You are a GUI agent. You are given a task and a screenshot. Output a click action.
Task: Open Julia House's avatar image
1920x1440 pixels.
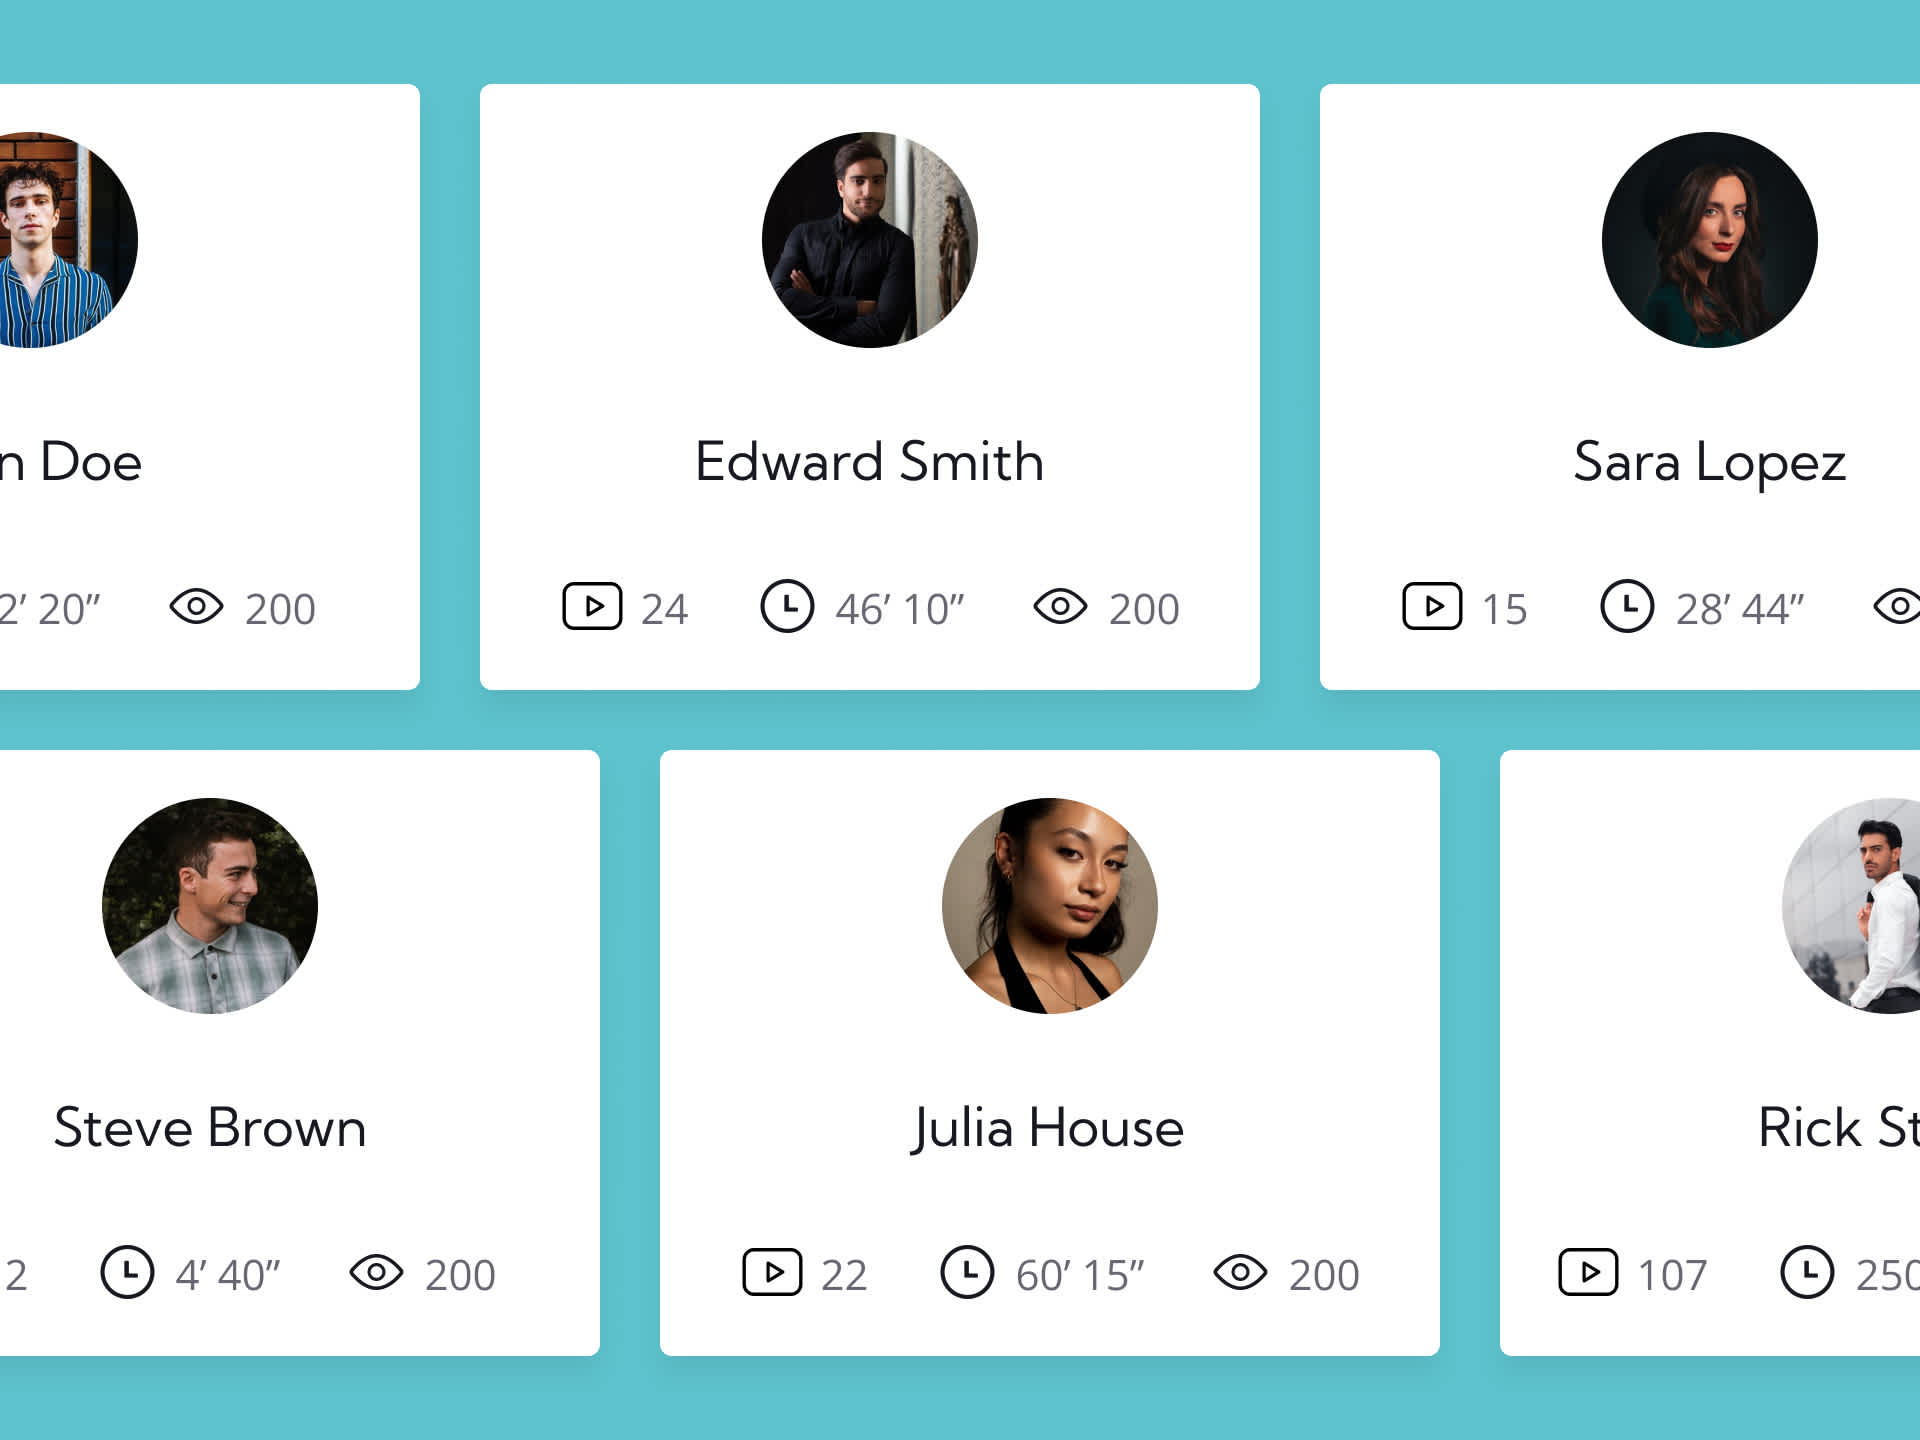point(1050,906)
